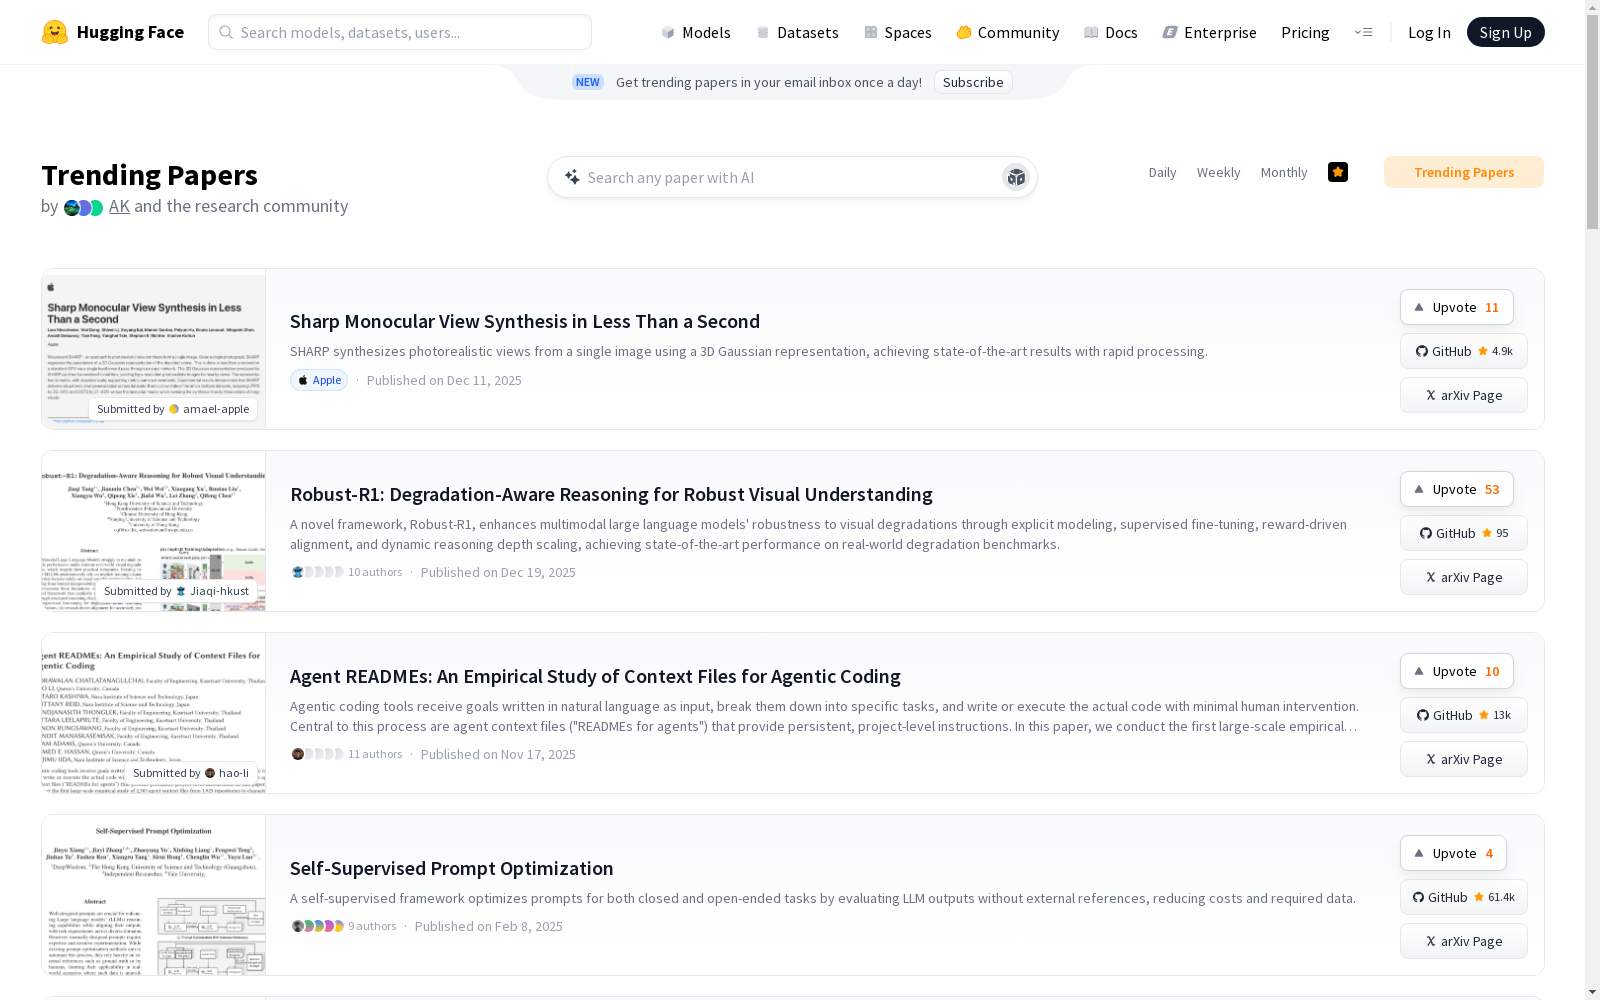Open arXiv page for Robust-R1 paper
Screen dimensions: 1600x1000
[x=1463, y=577]
